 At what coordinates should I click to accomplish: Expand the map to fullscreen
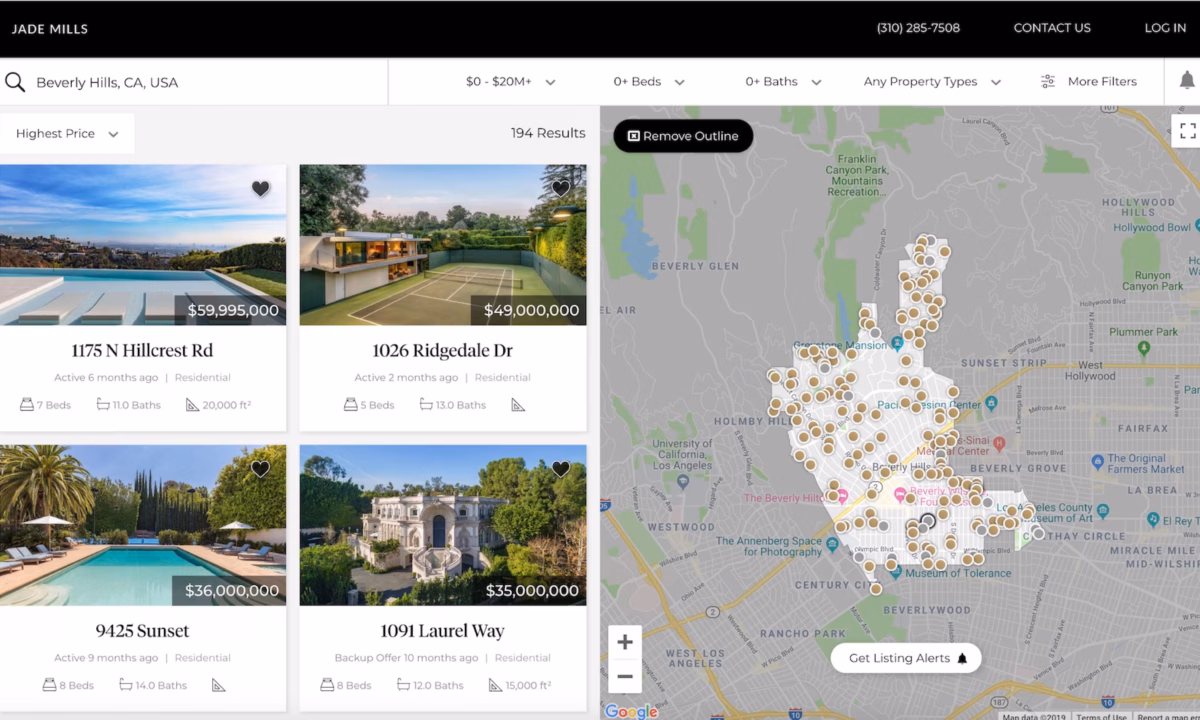point(1188,130)
